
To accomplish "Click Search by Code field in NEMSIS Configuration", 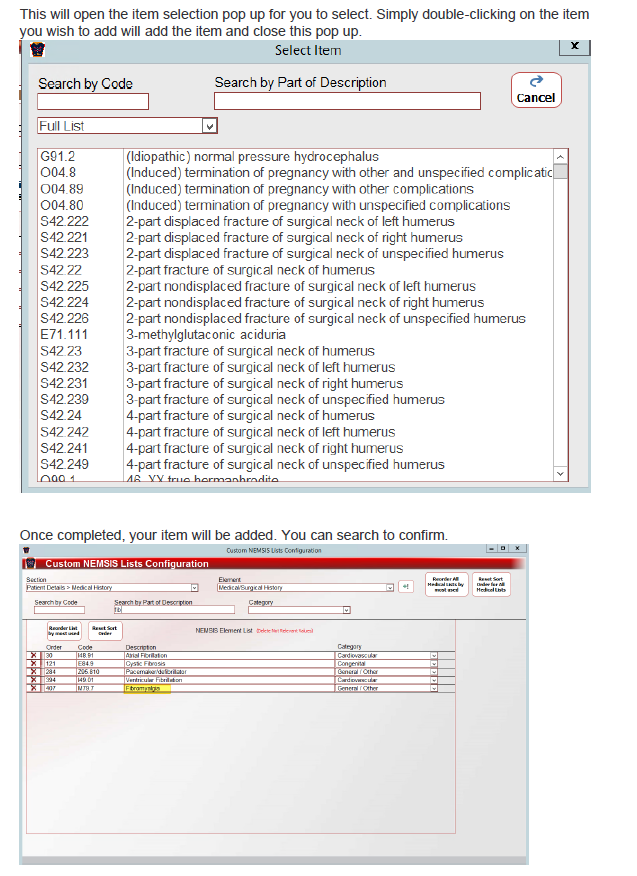I will [x=59, y=610].
